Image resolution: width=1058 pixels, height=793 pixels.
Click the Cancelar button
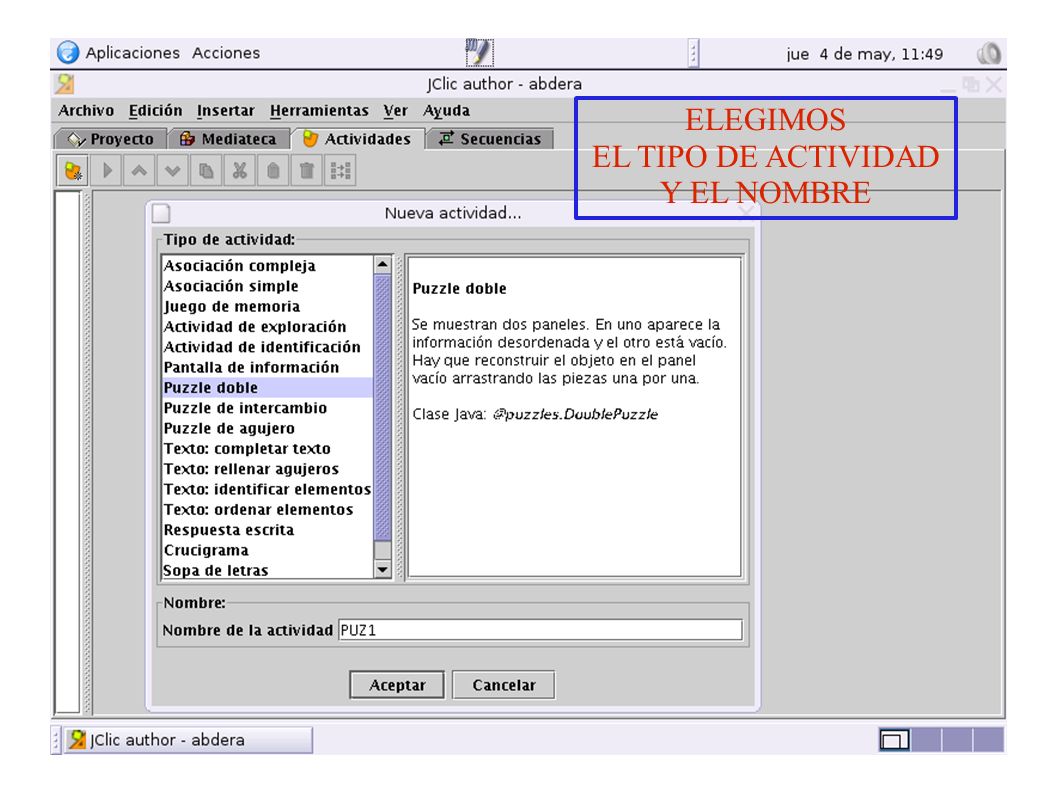click(x=503, y=685)
